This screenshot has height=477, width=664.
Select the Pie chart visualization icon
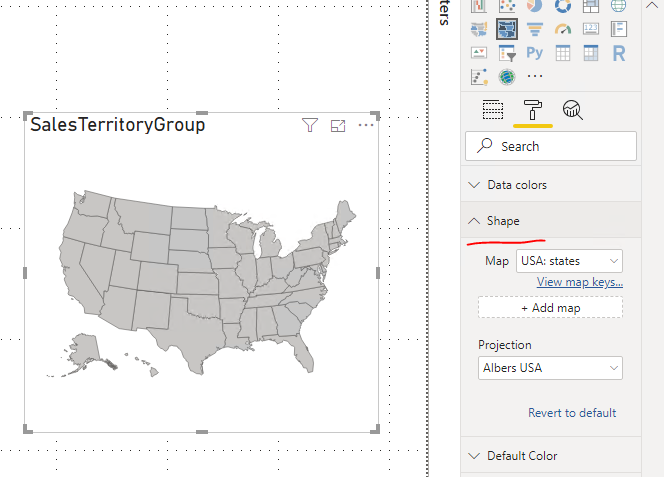point(535,6)
